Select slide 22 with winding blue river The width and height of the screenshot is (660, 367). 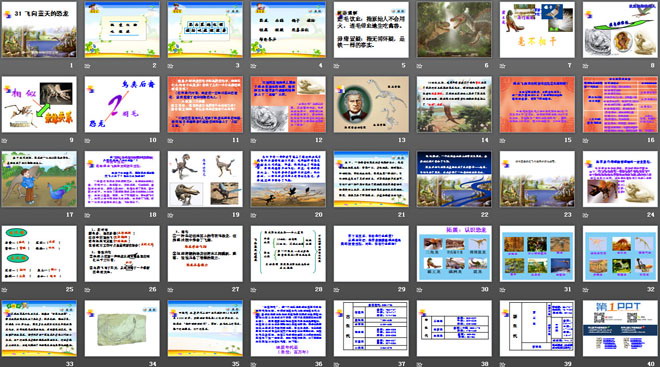pyautogui.click(x=454, y=179)
